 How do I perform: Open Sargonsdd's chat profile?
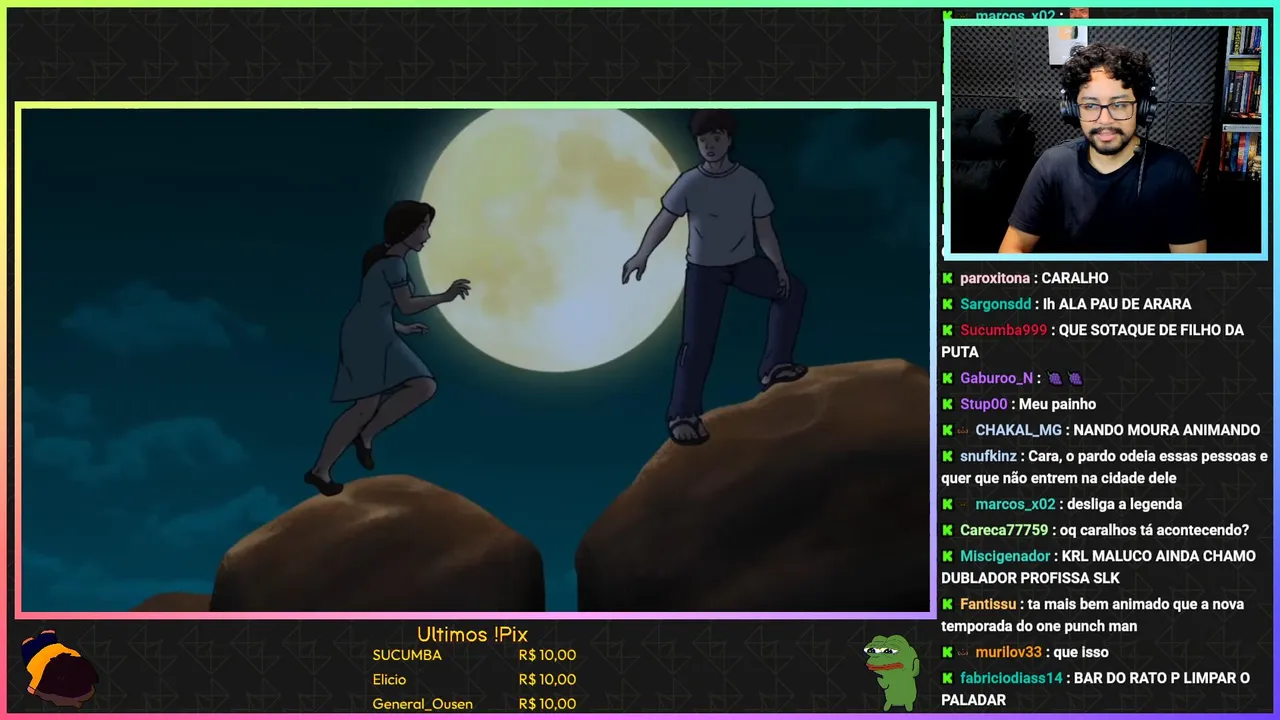coord(995,304)
